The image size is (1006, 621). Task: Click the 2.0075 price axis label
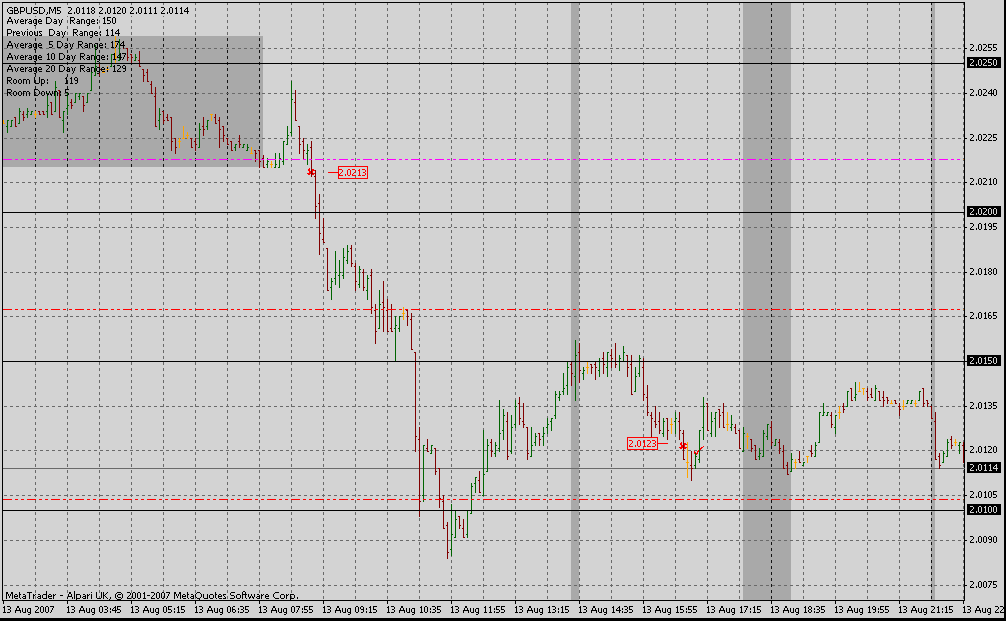point(984,585)
